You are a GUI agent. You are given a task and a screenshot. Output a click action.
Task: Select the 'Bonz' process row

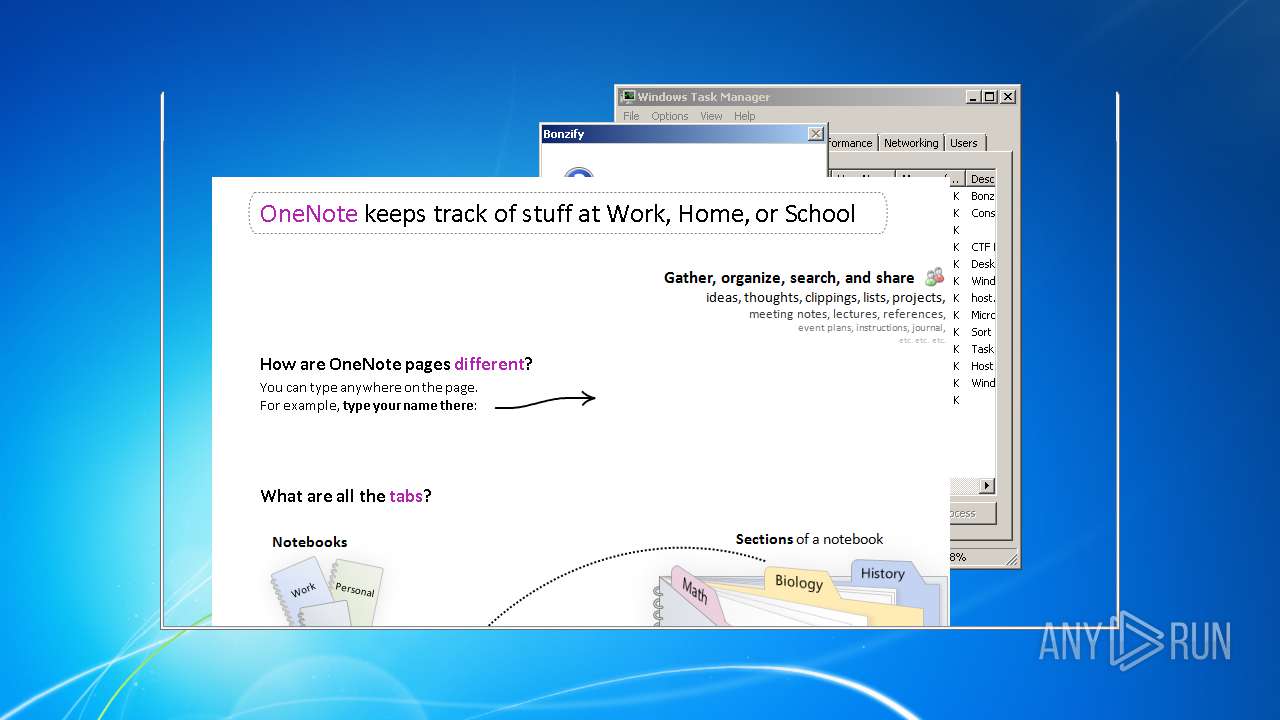pyautogui.click(x=972, y=196)
